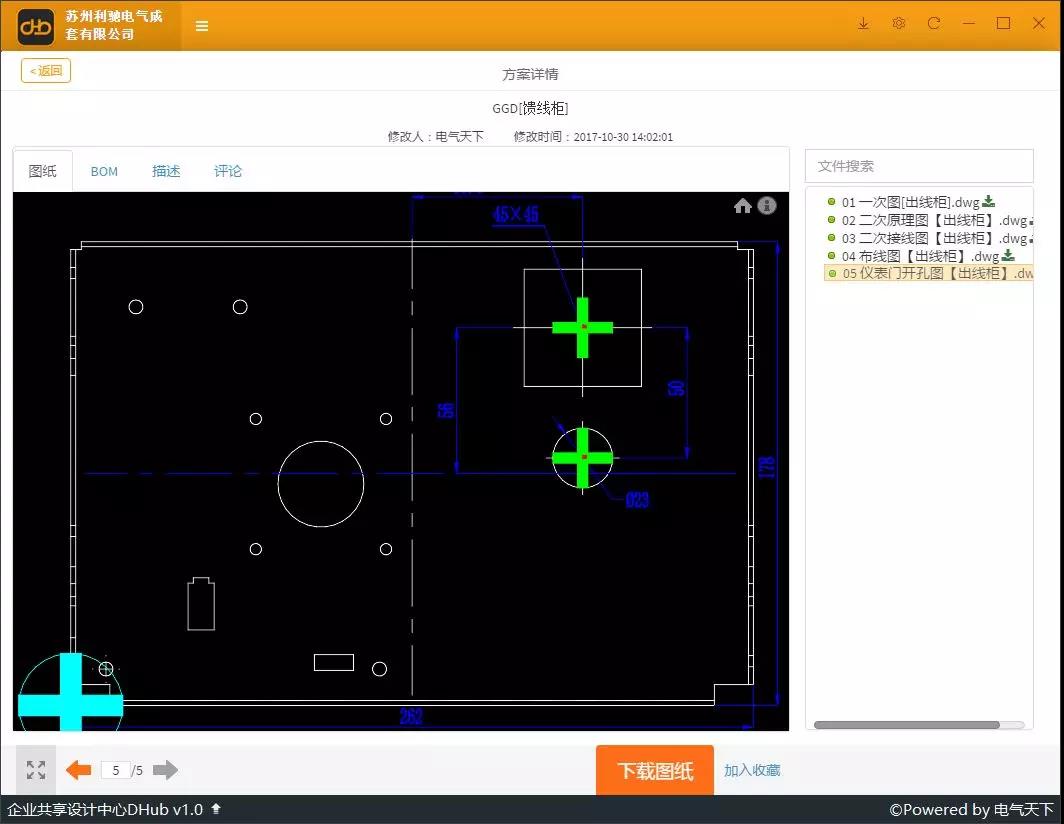This screenshot has width=1064, height=824.
Task: Click the GGD[馈线柜] title text
Action: click(530, 108)
